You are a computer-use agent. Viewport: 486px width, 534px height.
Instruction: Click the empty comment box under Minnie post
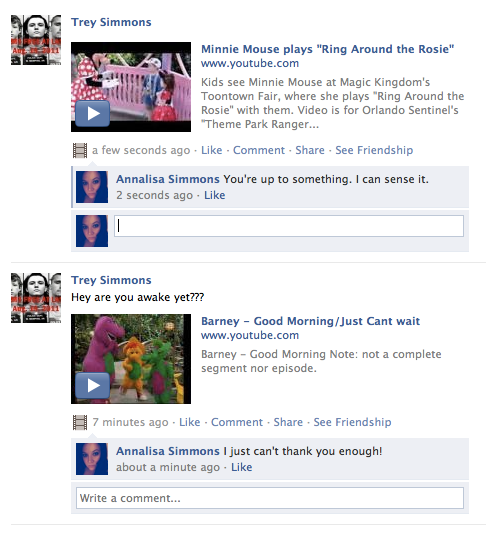pos(289,226)
